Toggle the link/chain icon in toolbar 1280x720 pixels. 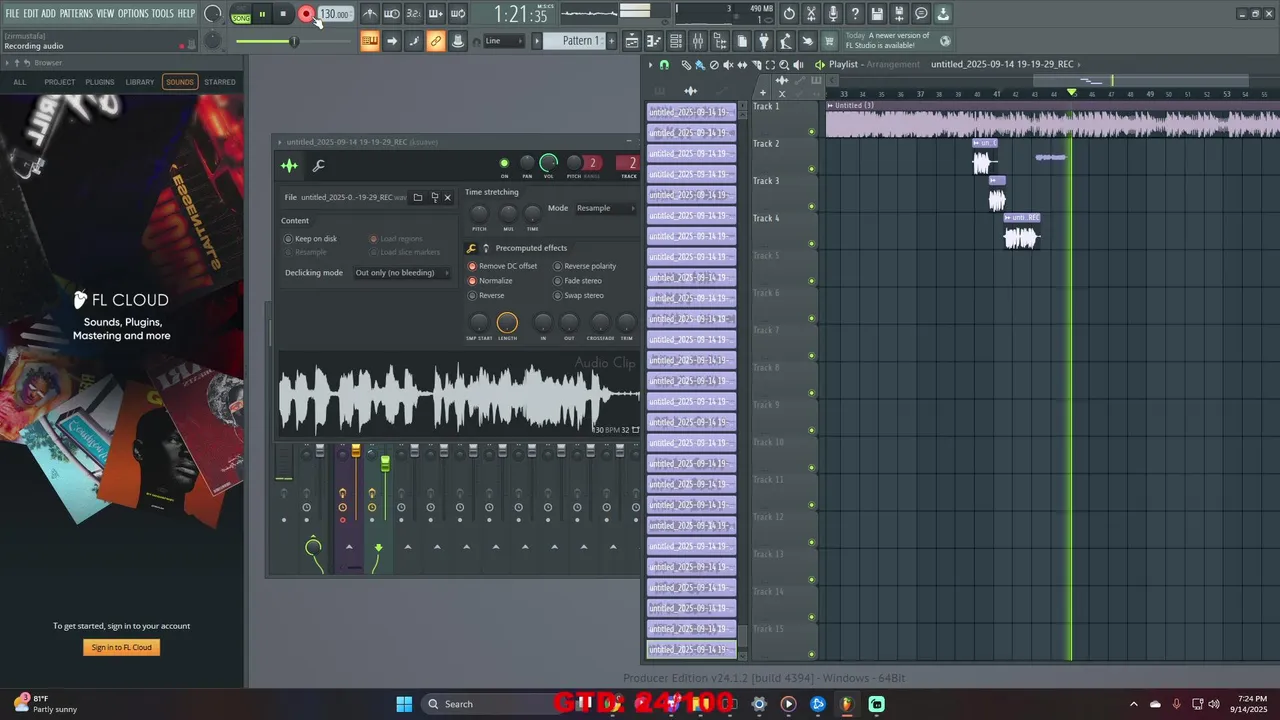436,41
